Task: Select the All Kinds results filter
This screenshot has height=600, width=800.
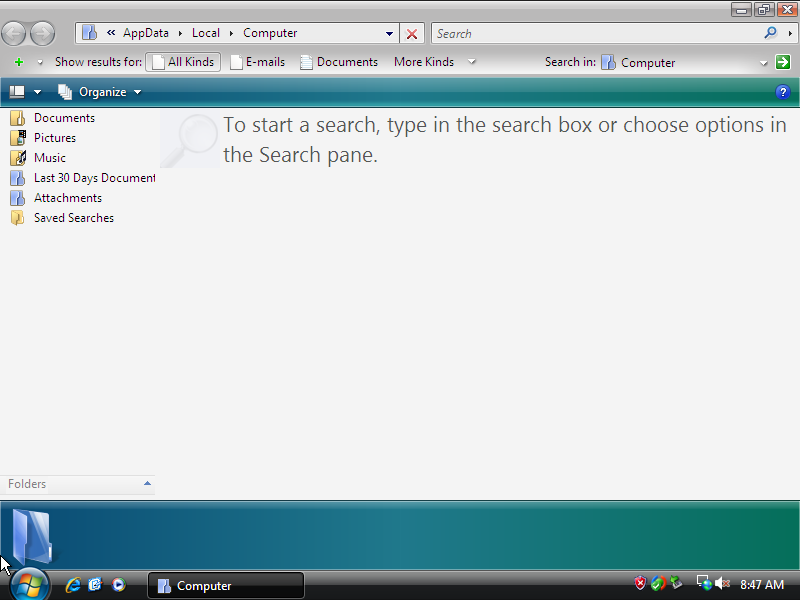Action: click(183, 62)
